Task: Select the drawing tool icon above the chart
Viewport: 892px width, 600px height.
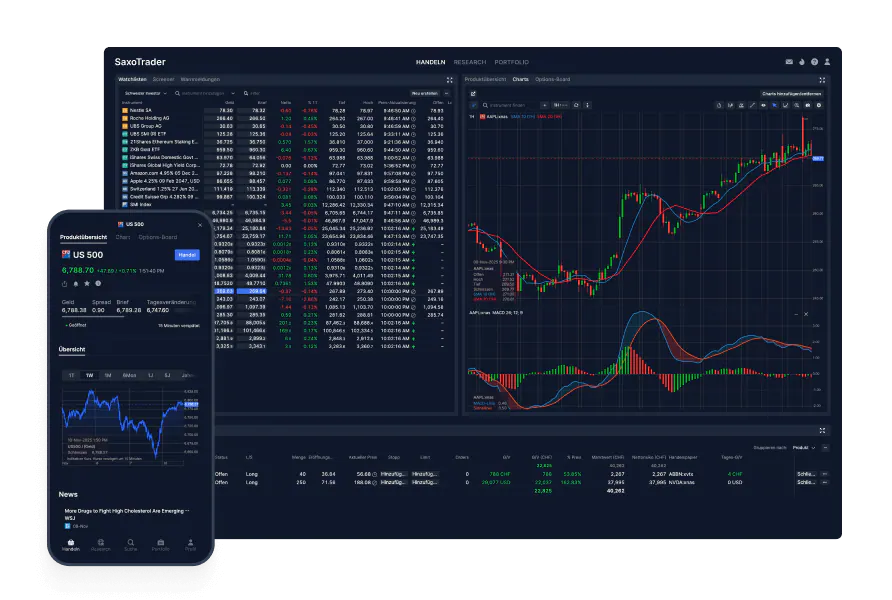Action: pyautogui.click(x=751, y=105)
